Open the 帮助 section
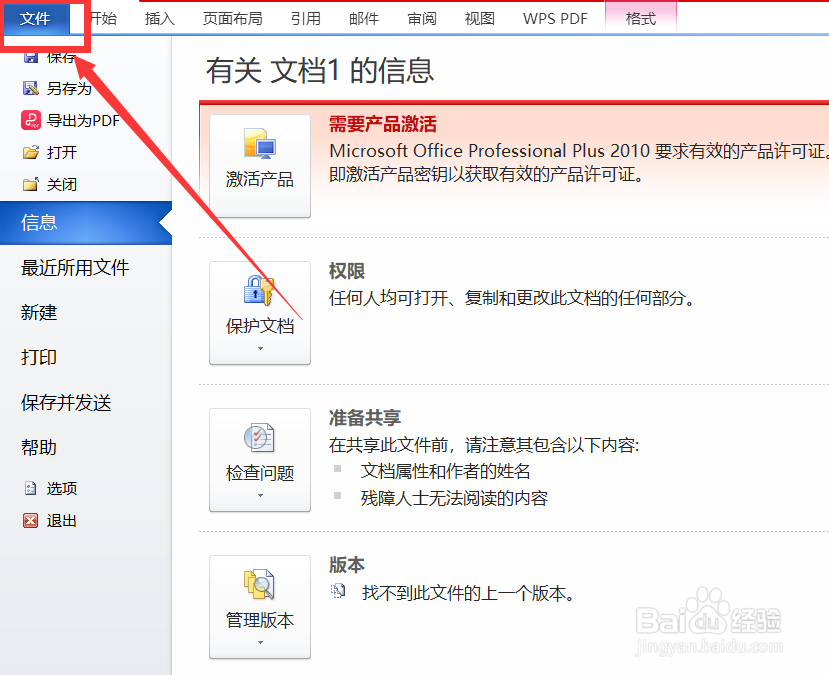Viewport: 829px width, 675px height. tap(39, 448)
